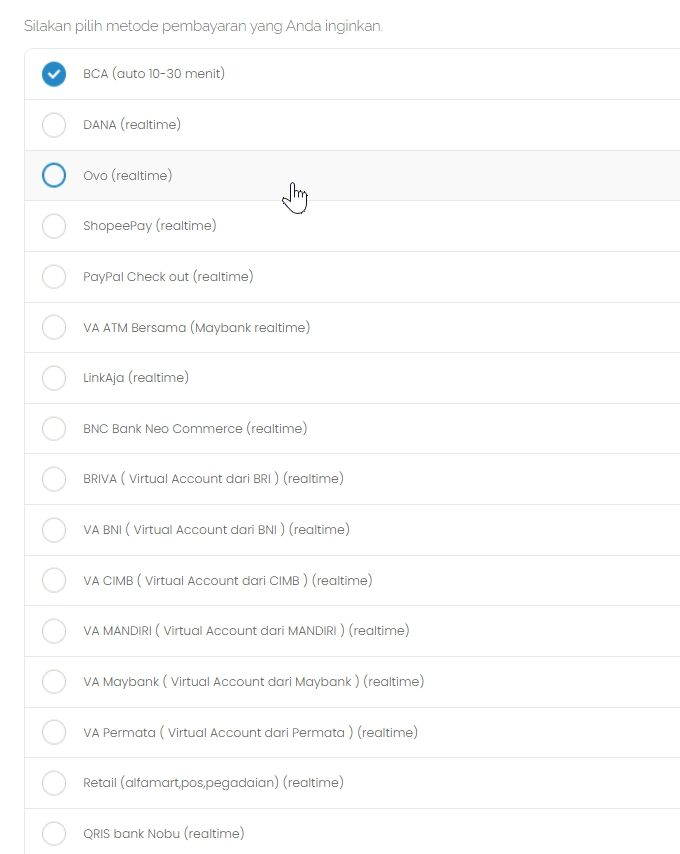The image size is (680, 854).
Task: Click 'PayPal Check out (realtime)' text
Action: click(x=168, y=277)
